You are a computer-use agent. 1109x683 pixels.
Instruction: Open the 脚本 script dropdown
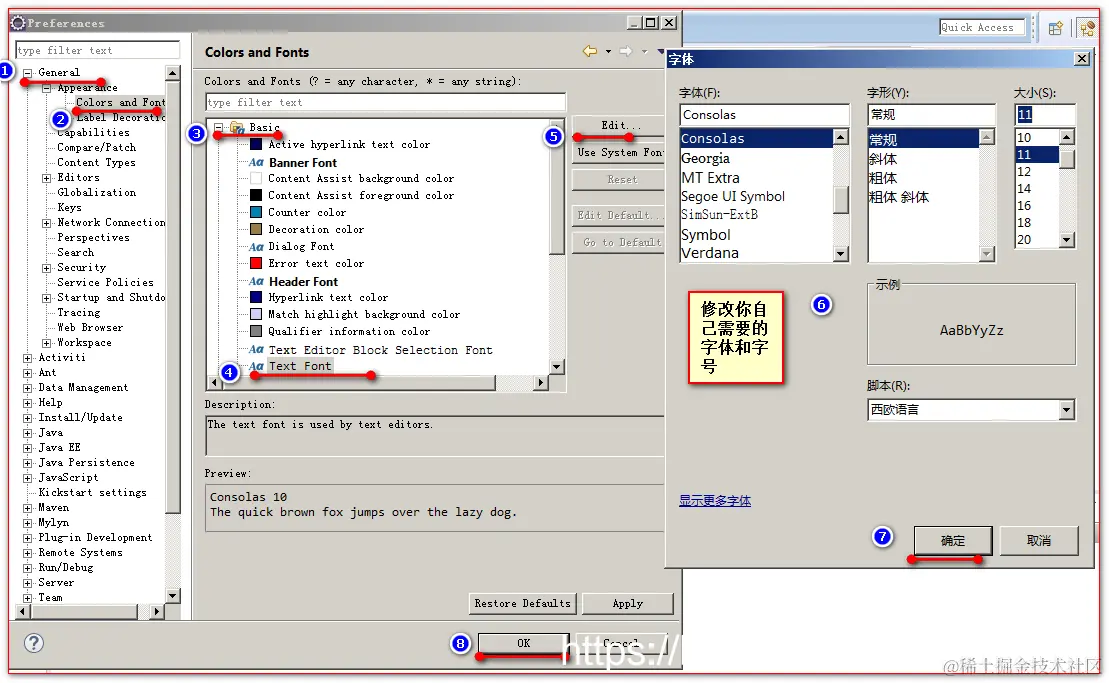tap(1067, 409)
